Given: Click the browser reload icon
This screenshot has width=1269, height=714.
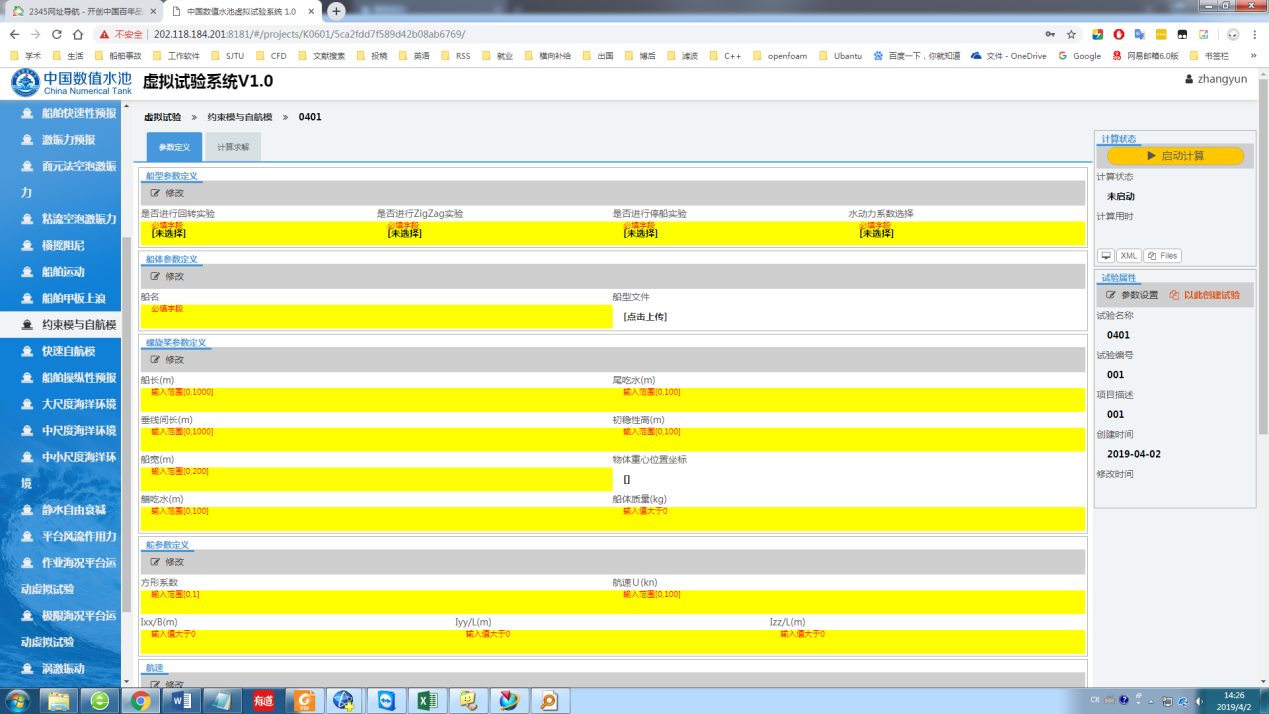Looking at the screenshot, I should 60,34.
